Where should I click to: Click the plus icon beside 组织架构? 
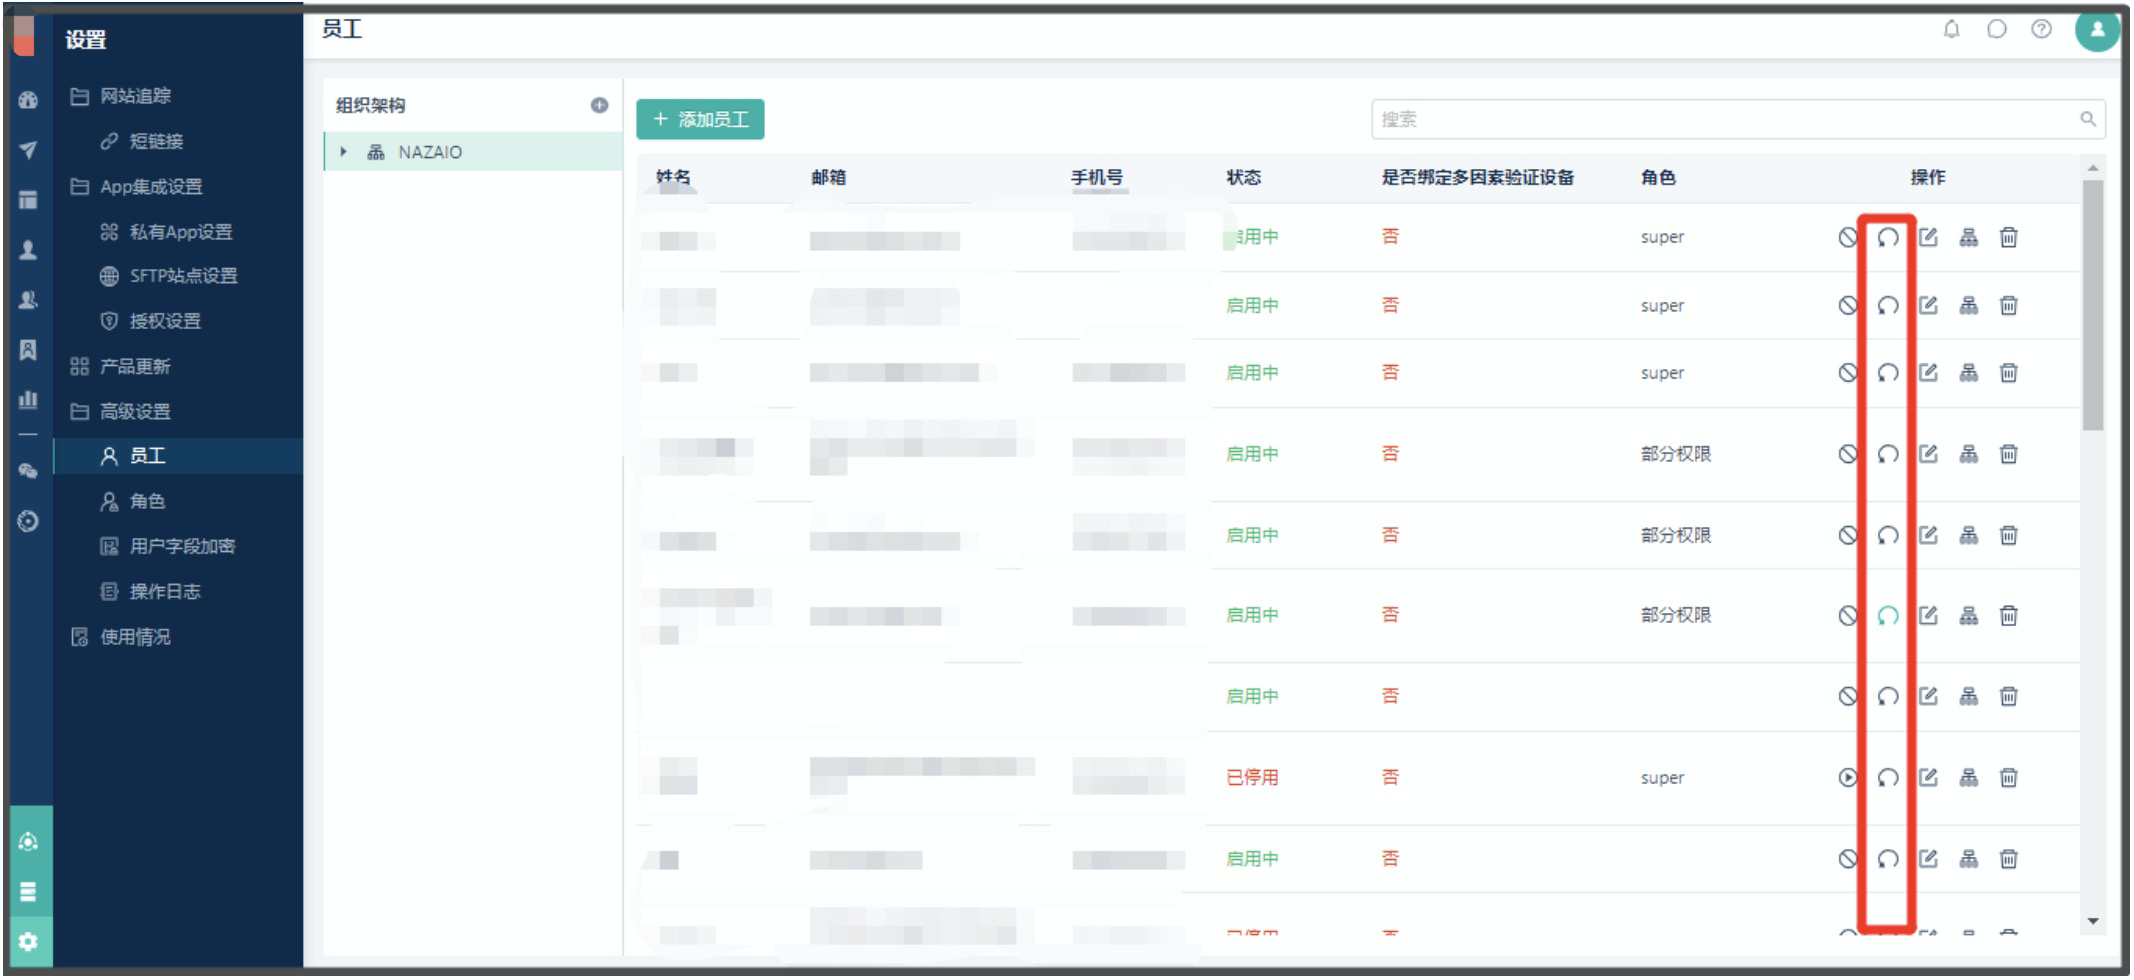coord(599,105)
